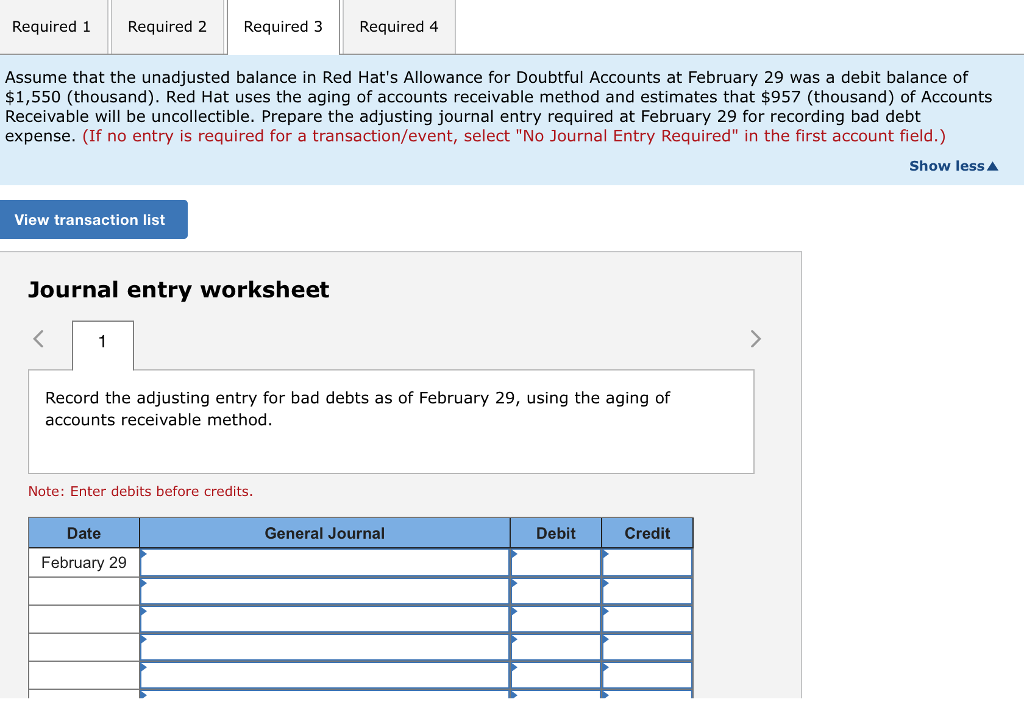Click Credit field in third row

coord(647,620)
